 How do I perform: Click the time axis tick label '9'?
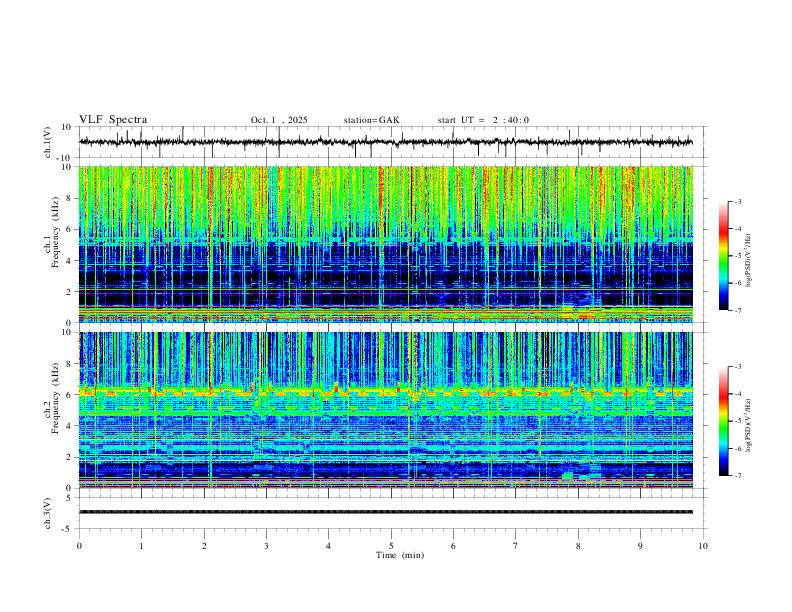point(640,546)
